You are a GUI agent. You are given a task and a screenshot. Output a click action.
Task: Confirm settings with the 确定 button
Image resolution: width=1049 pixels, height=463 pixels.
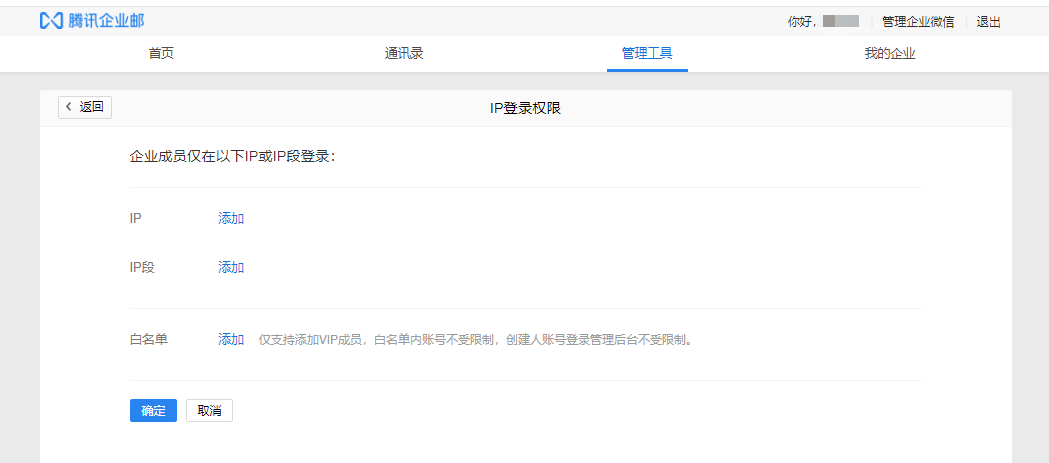[x=153, y=410]
